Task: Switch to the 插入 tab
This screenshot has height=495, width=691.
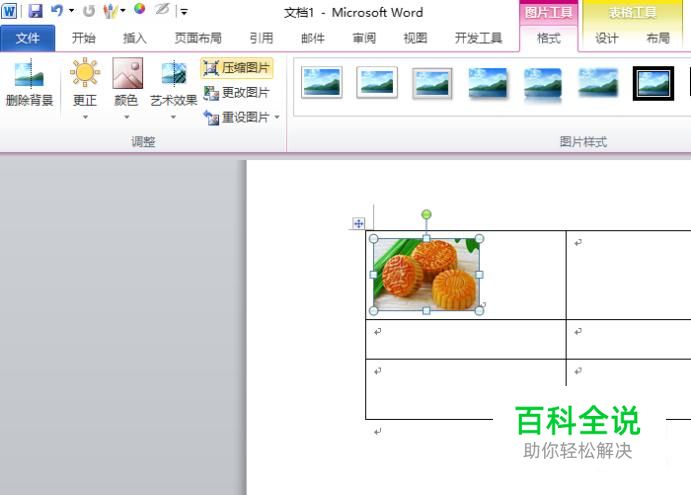Action: tap(135, 38)
